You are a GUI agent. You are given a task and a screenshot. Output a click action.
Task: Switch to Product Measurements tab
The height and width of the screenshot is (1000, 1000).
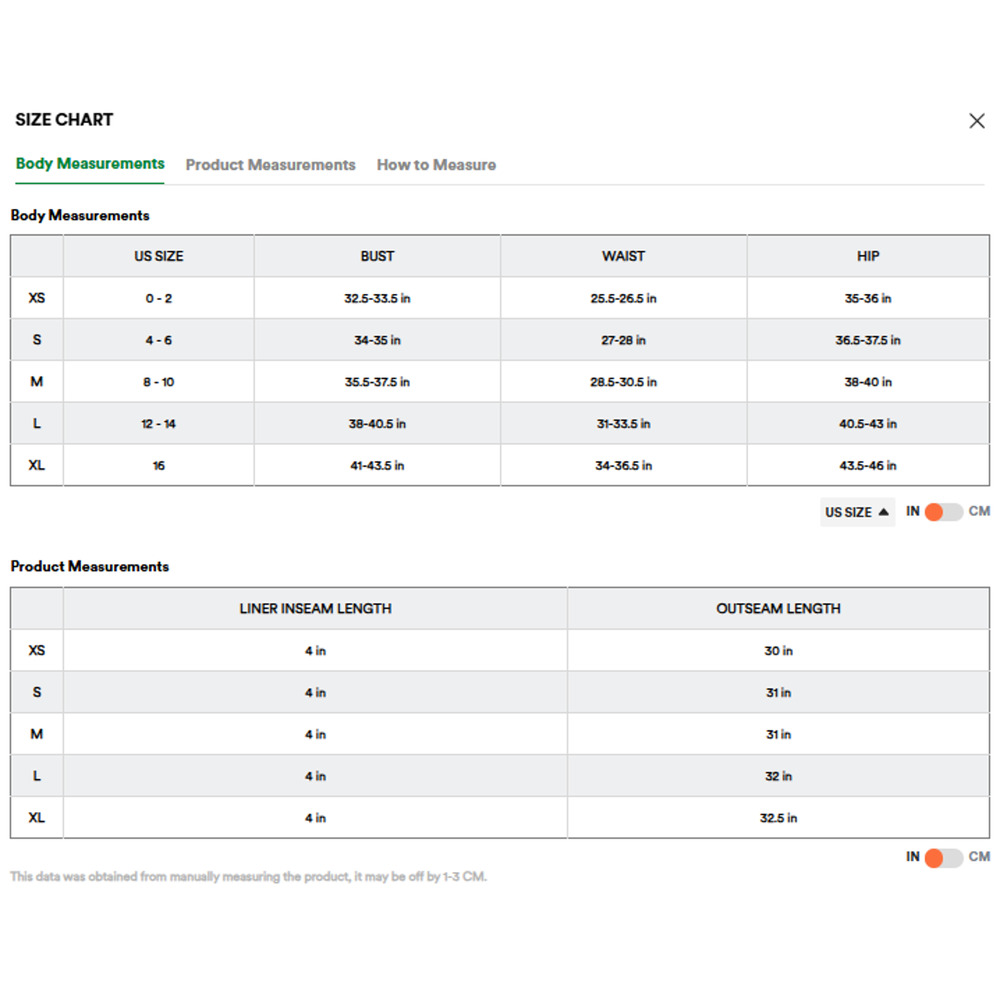coord(270,165)
